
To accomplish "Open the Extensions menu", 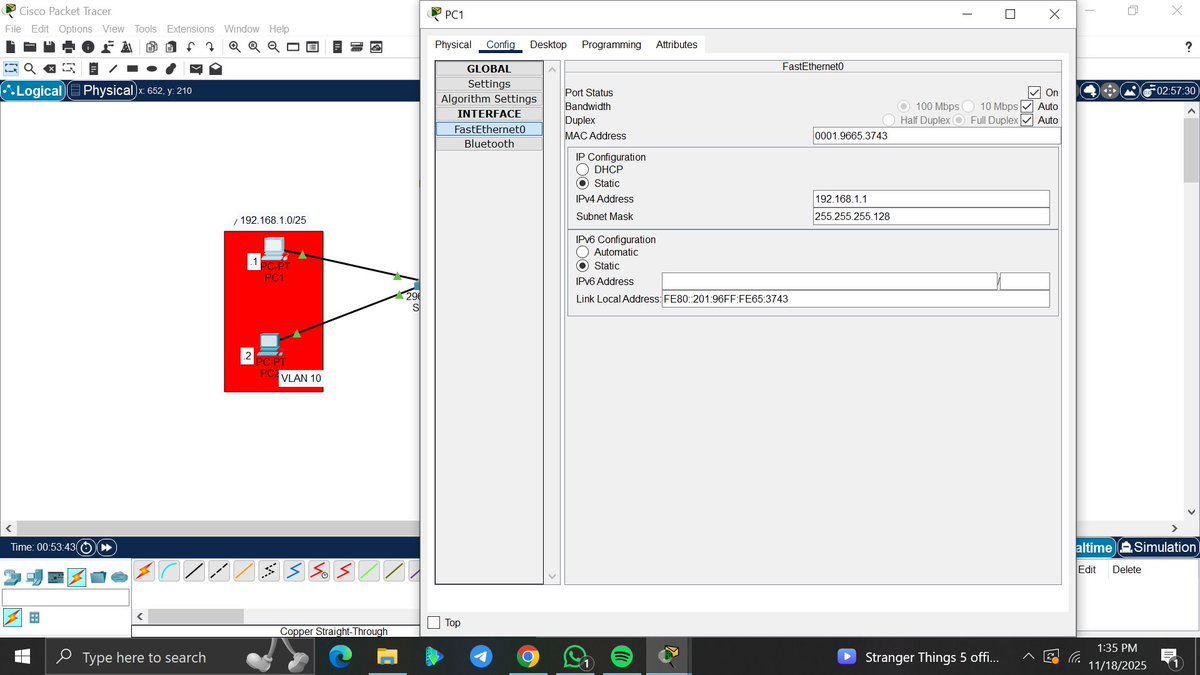I will click(x=190, y=28).
